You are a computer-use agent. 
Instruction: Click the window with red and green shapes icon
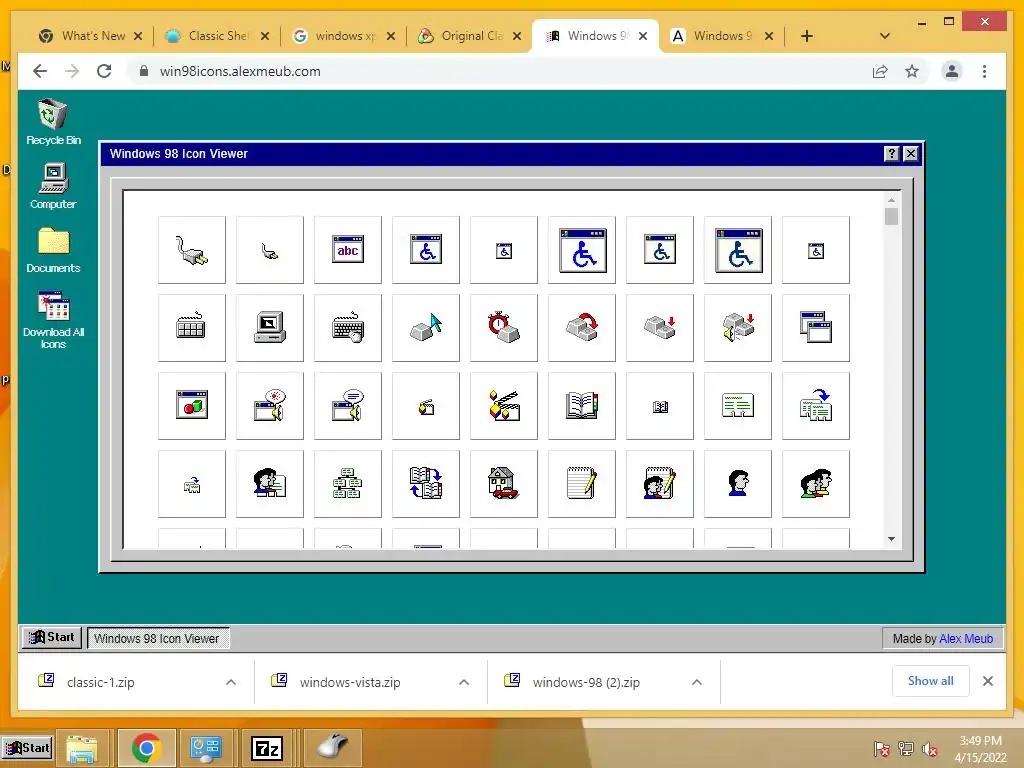[x=191, y=406]
